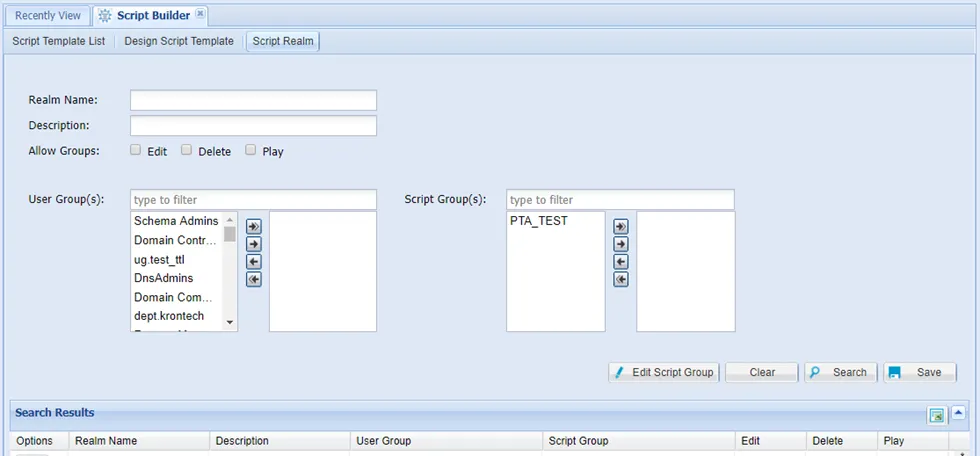This screenshot has width=980, height=456.
Task: Click the Edit column header
Action: tap(770, 441)
